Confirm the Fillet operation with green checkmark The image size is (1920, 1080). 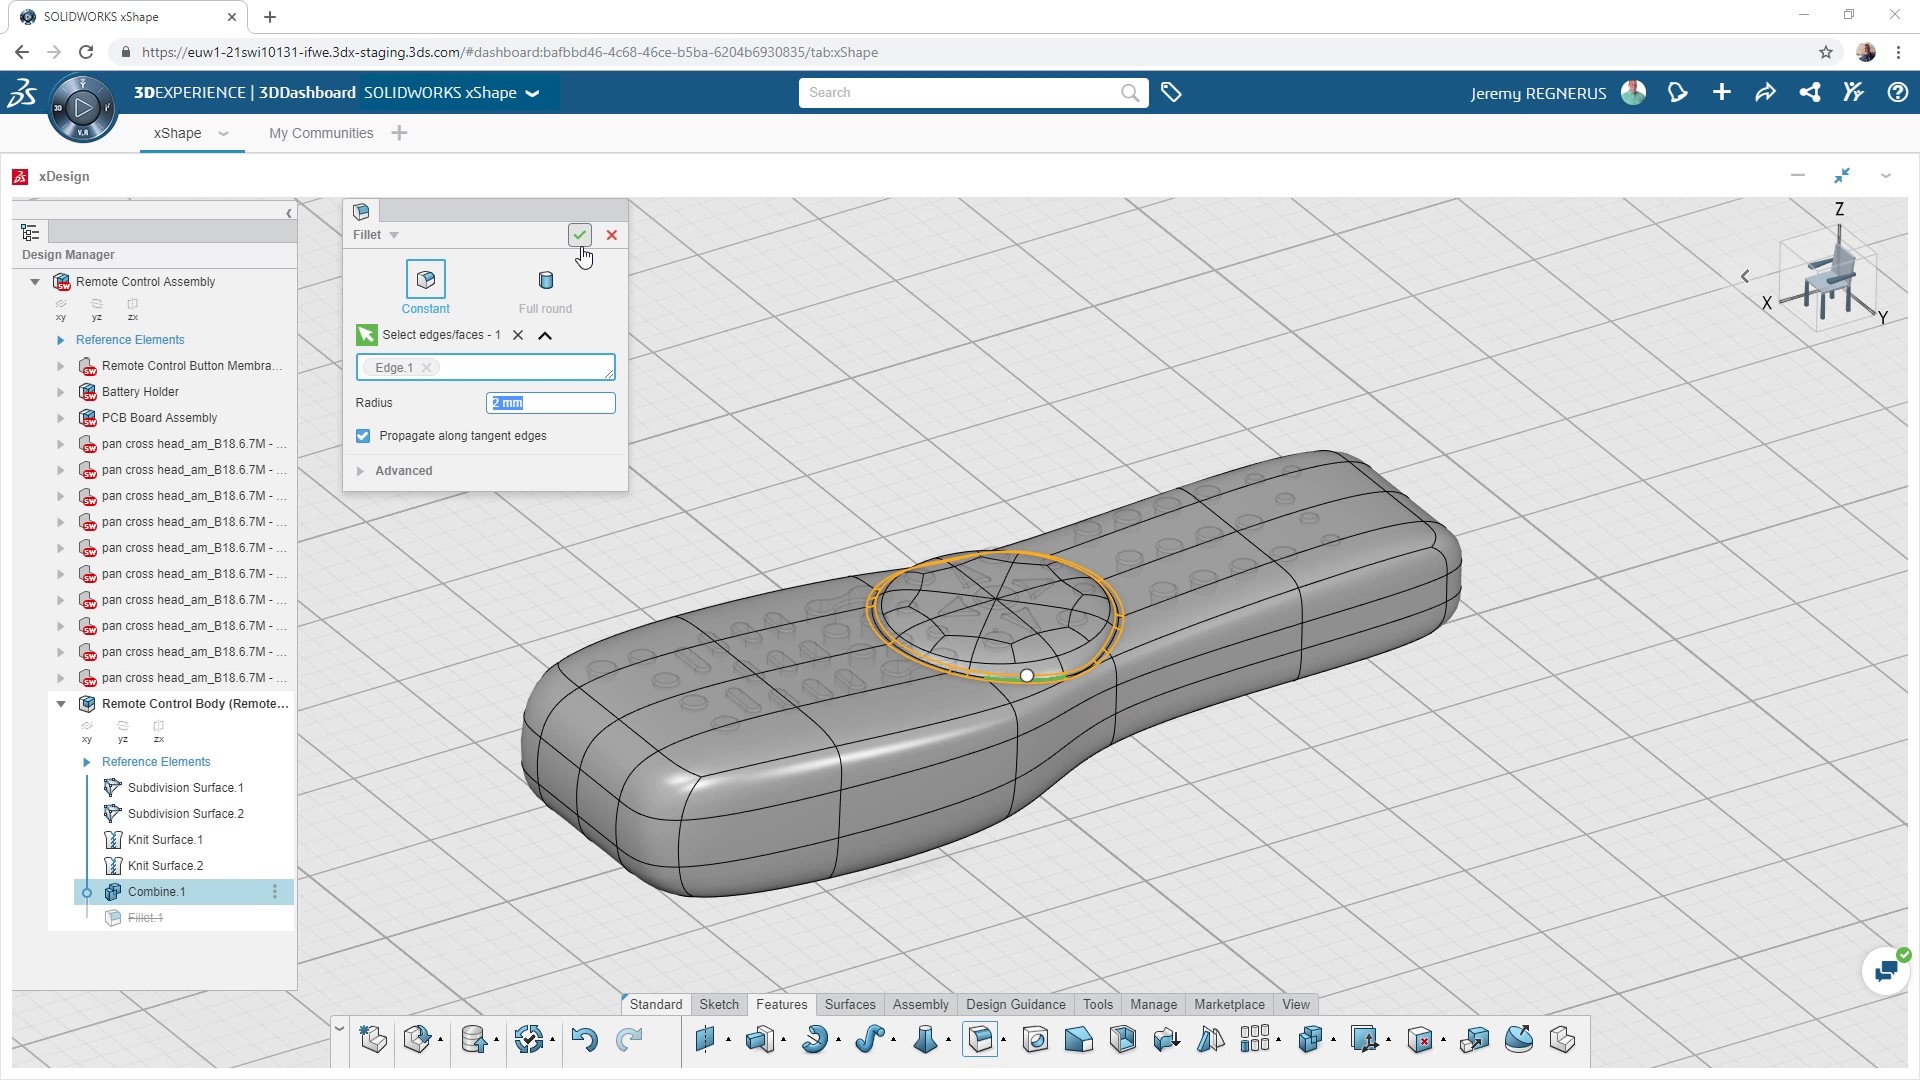579,235
